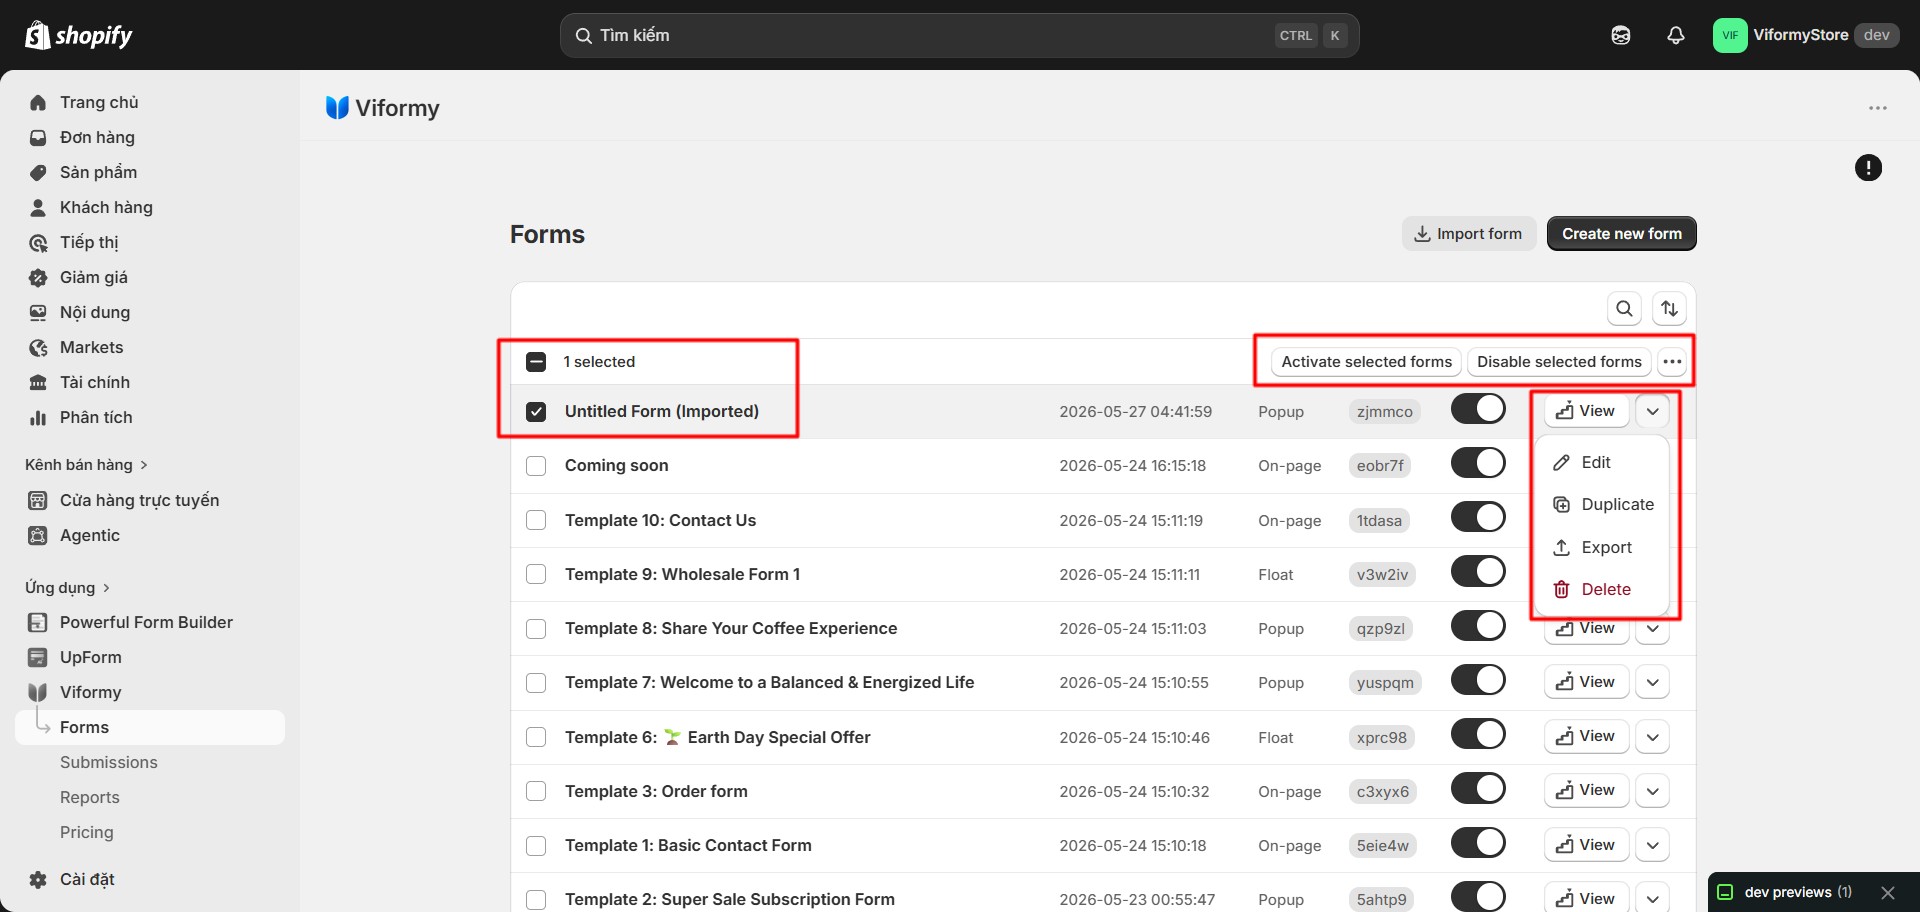Open more bulk actions three-dots button
This screenshot has height=912, width=1920.
point(1672,362)
